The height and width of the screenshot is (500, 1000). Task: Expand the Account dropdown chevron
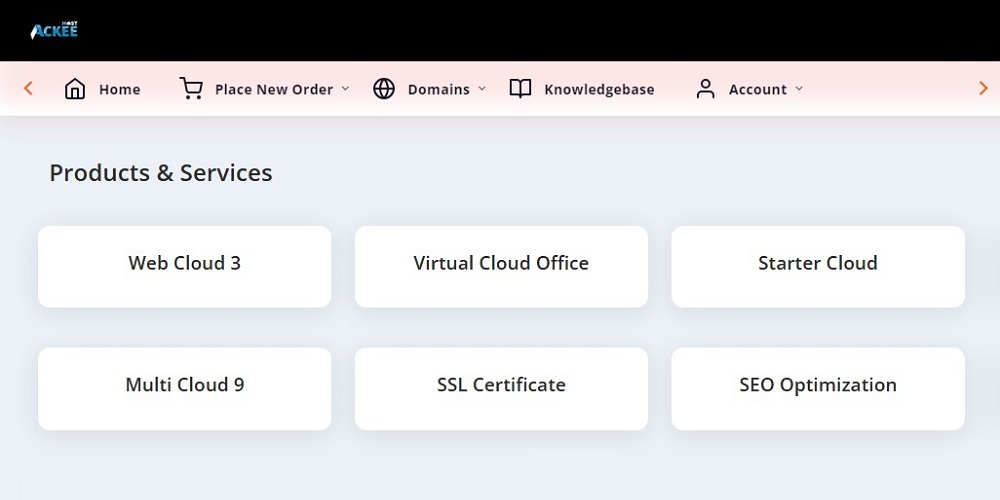(799, 89)
